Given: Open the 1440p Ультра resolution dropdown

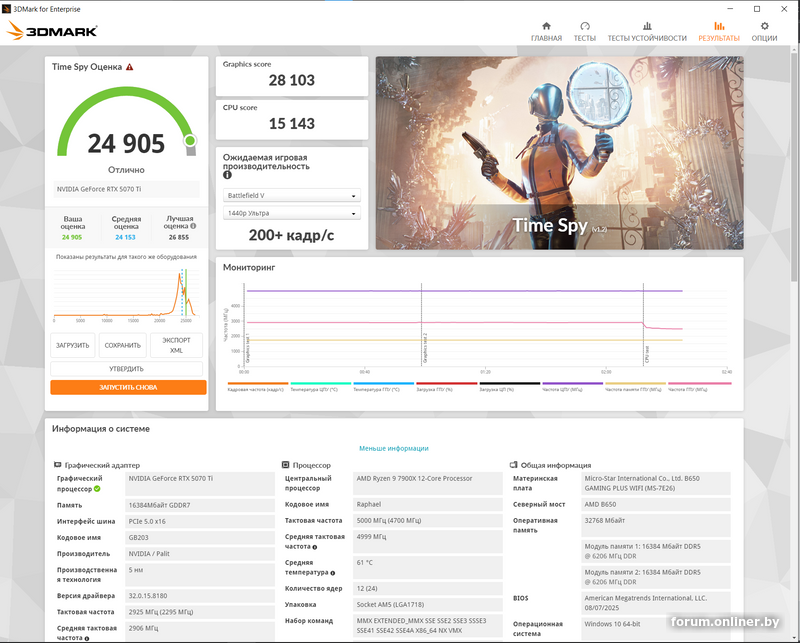Looking at the screenshot, I should 290,213.
